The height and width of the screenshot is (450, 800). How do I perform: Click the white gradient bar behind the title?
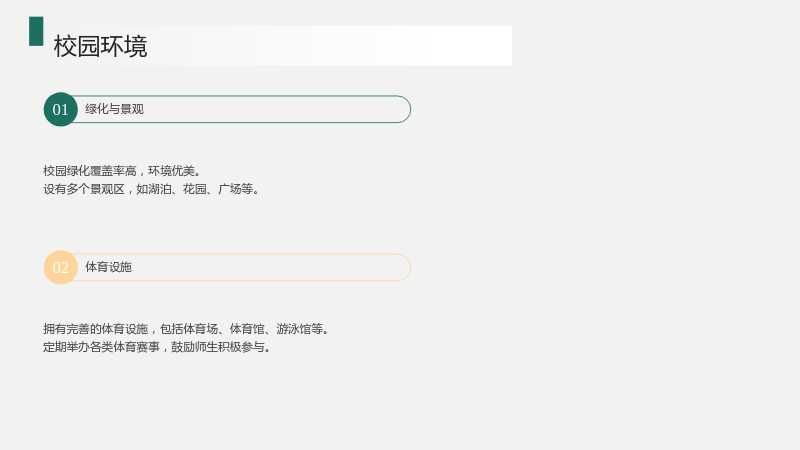click(x=306, y=46)
